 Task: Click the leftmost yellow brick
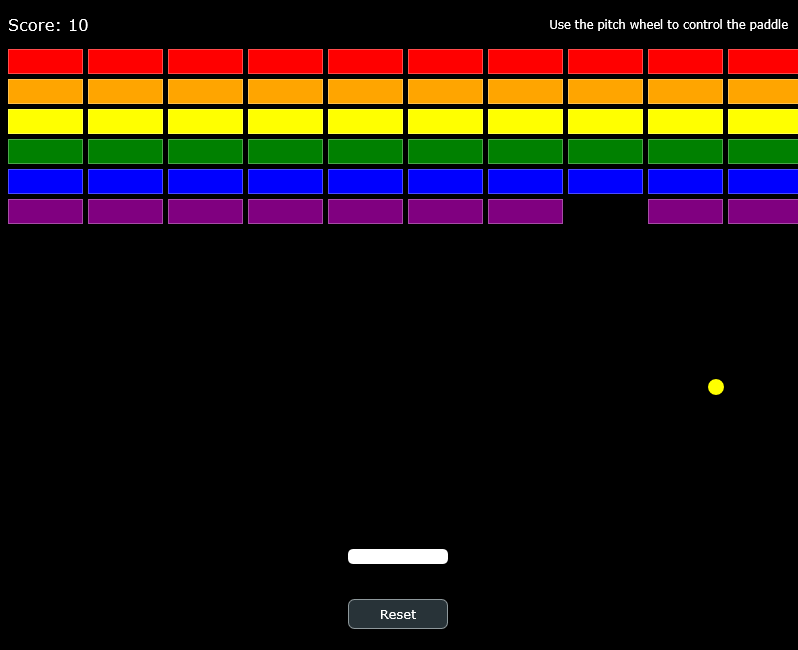[45, 121]
